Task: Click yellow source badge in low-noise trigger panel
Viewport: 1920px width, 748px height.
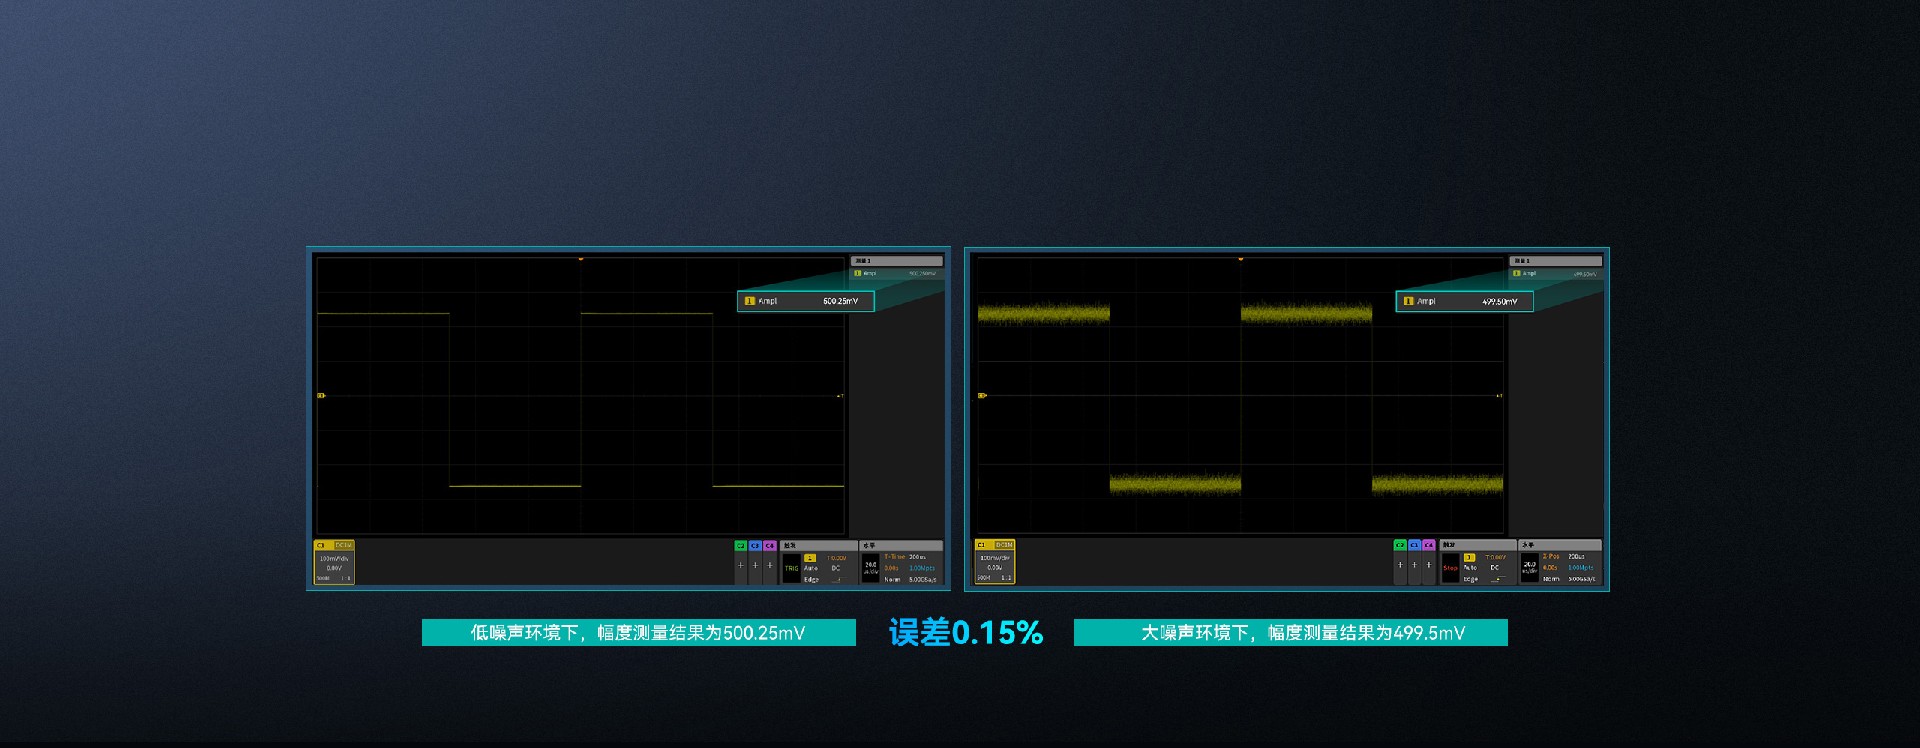Action: tap(810, 558)
